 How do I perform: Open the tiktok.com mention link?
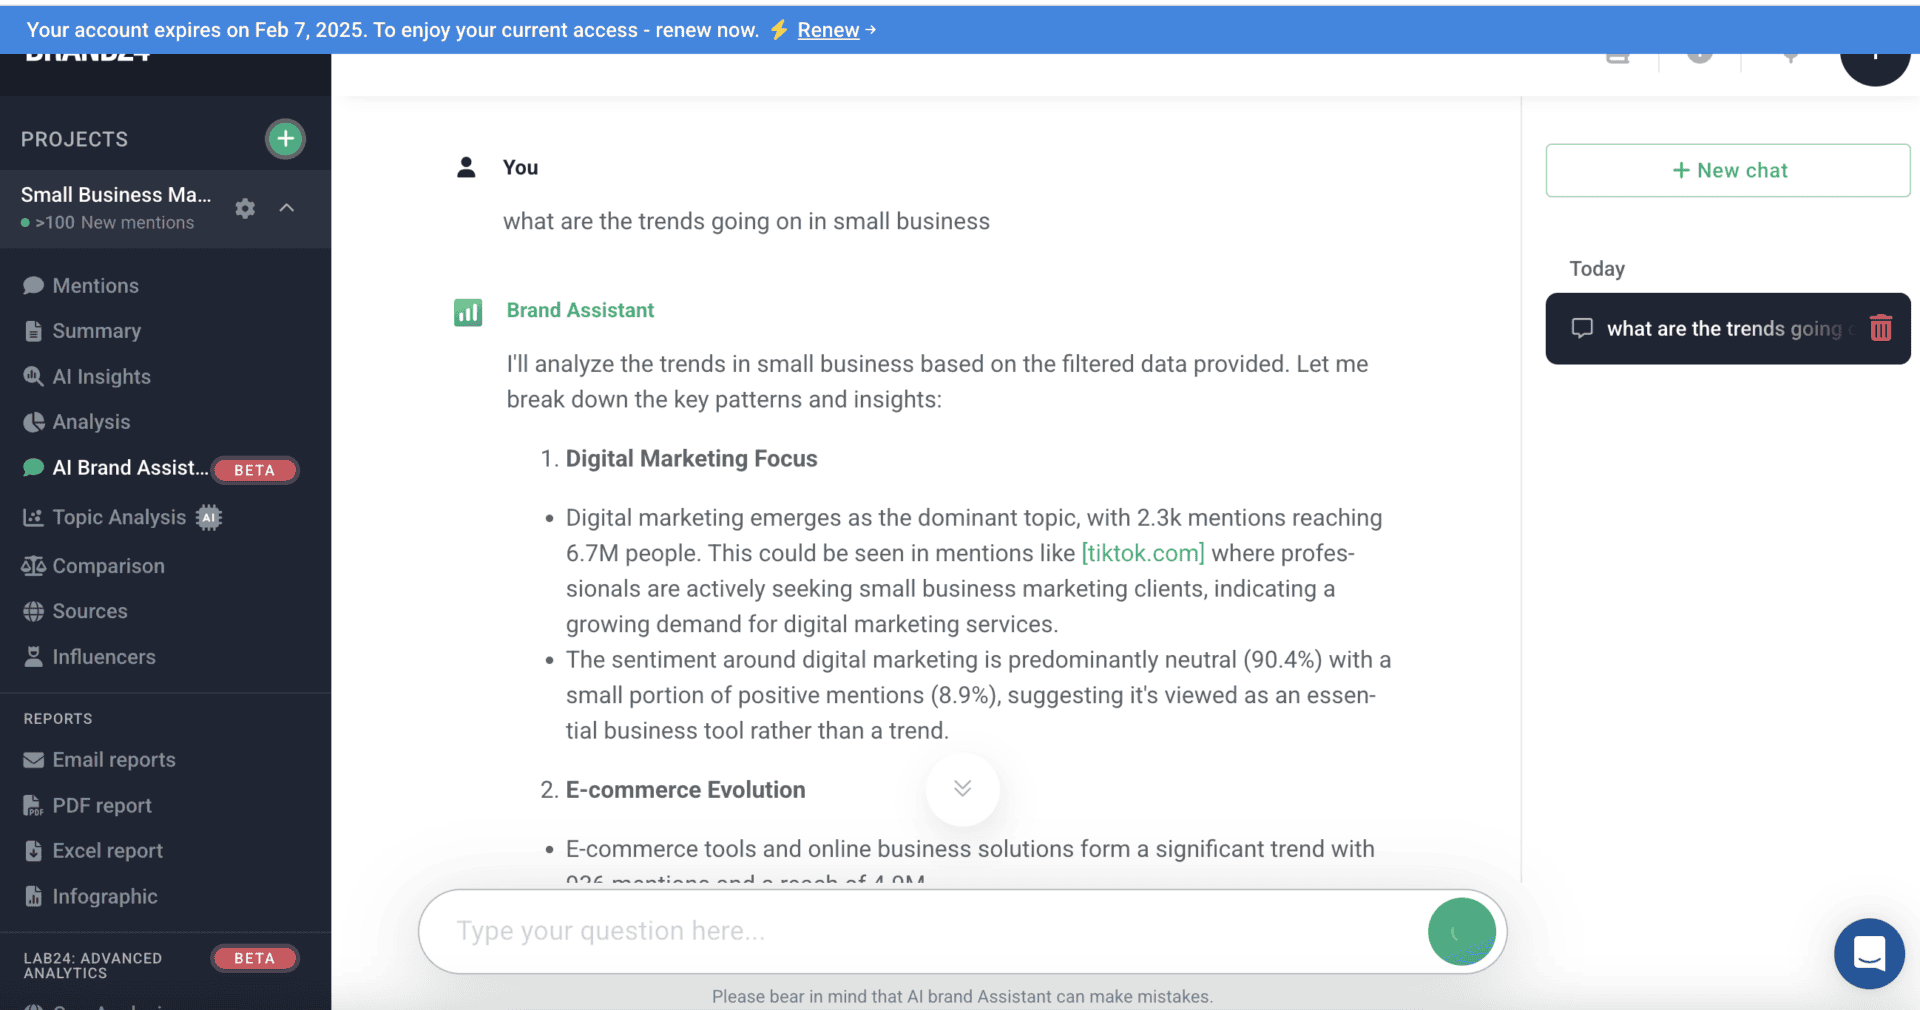coord(1141,553)
